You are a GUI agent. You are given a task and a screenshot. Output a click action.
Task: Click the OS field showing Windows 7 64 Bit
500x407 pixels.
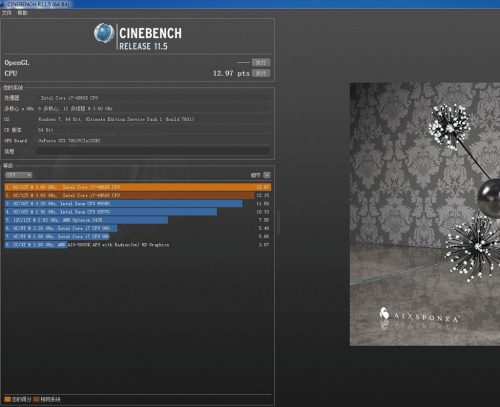click(x=153, y=119)
